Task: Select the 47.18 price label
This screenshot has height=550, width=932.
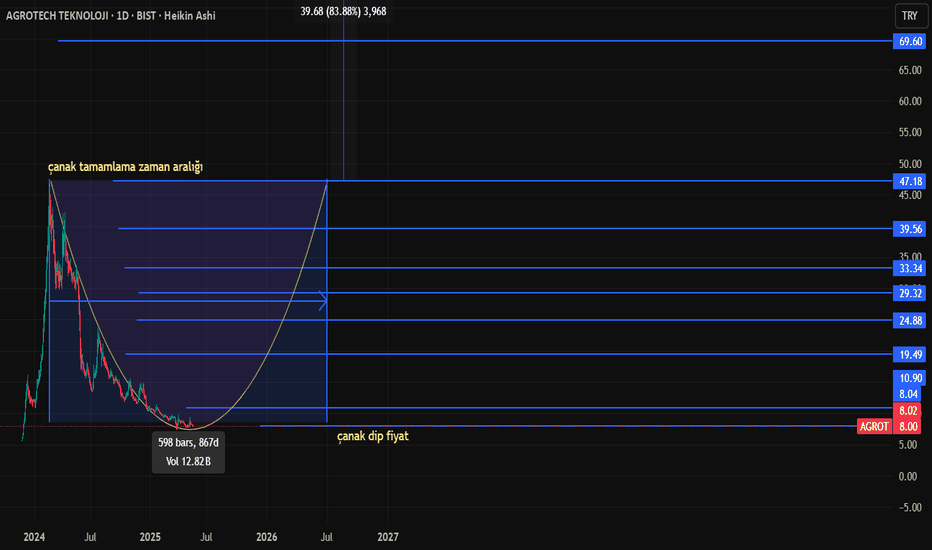Action: click(x=909, y=181)
